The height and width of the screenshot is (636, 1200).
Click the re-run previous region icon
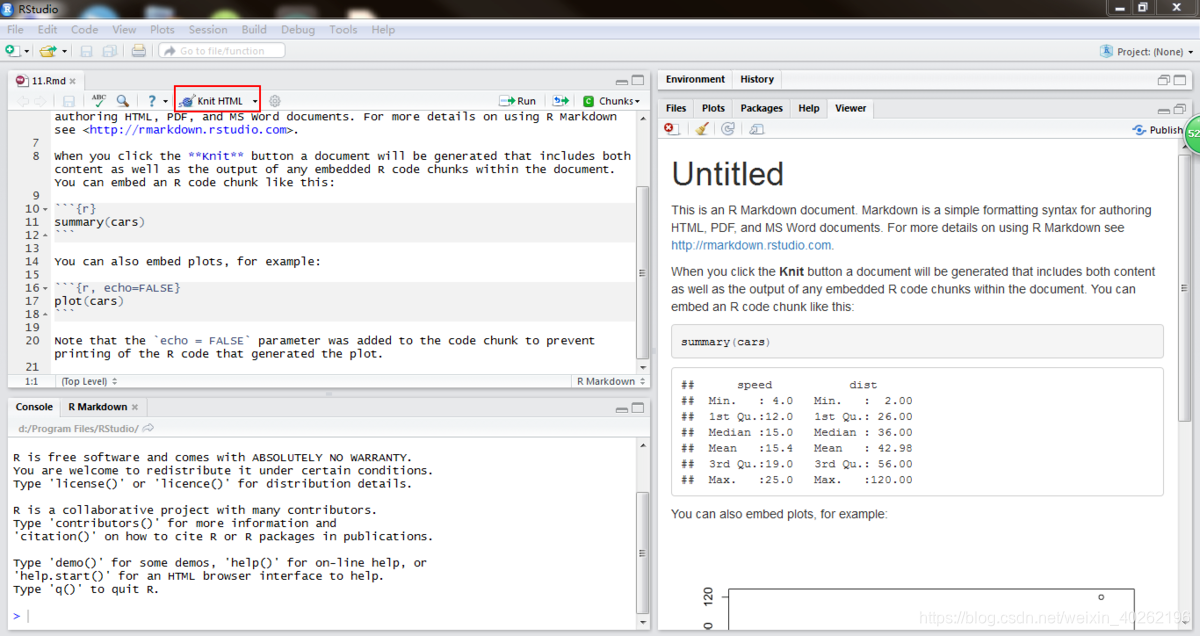tap(561, 101)
